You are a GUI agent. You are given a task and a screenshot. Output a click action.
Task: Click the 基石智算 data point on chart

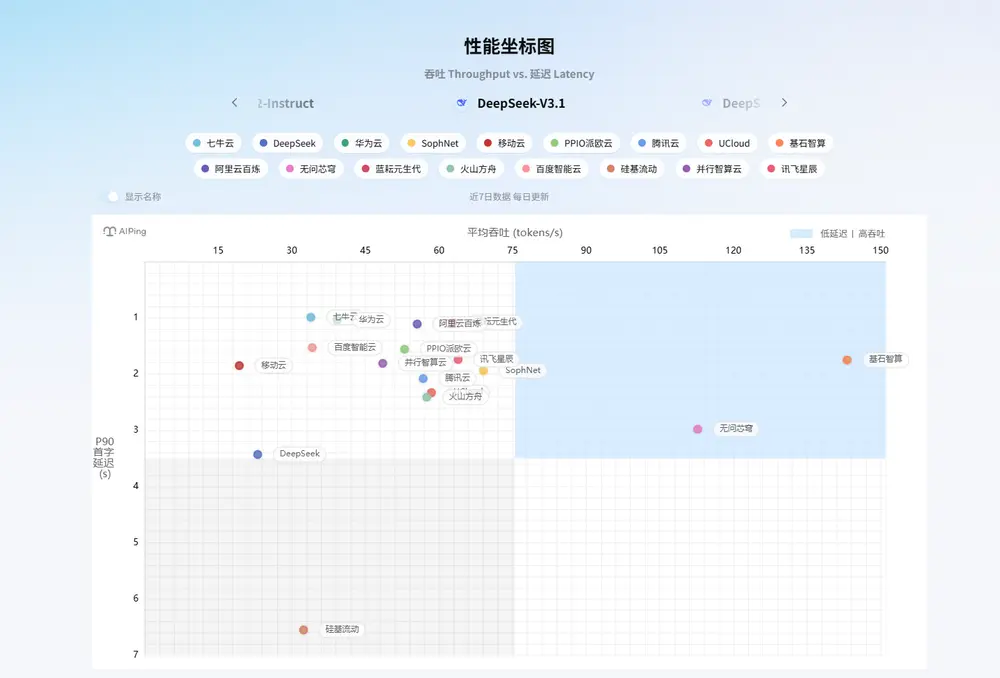847,360
